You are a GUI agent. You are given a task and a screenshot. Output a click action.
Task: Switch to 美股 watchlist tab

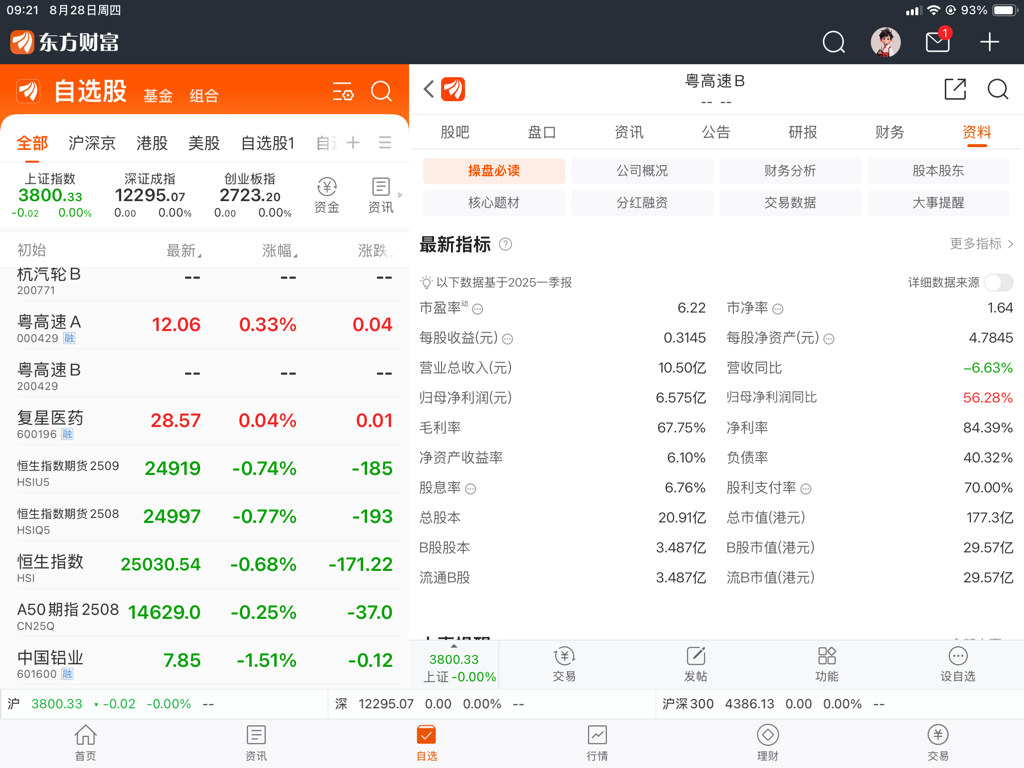204,143
